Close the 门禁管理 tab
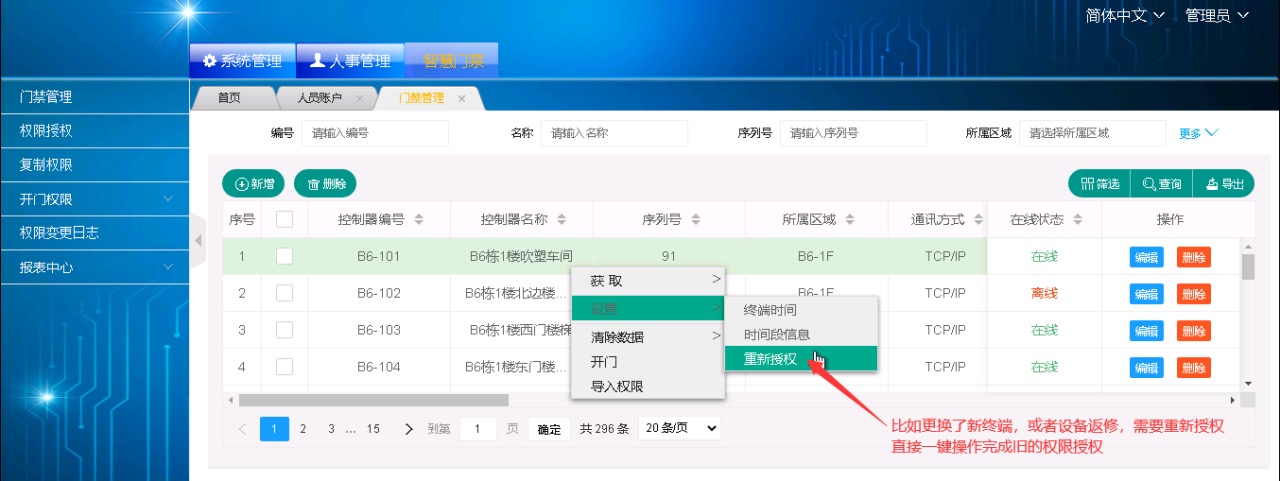 click(x=461, y=98)
